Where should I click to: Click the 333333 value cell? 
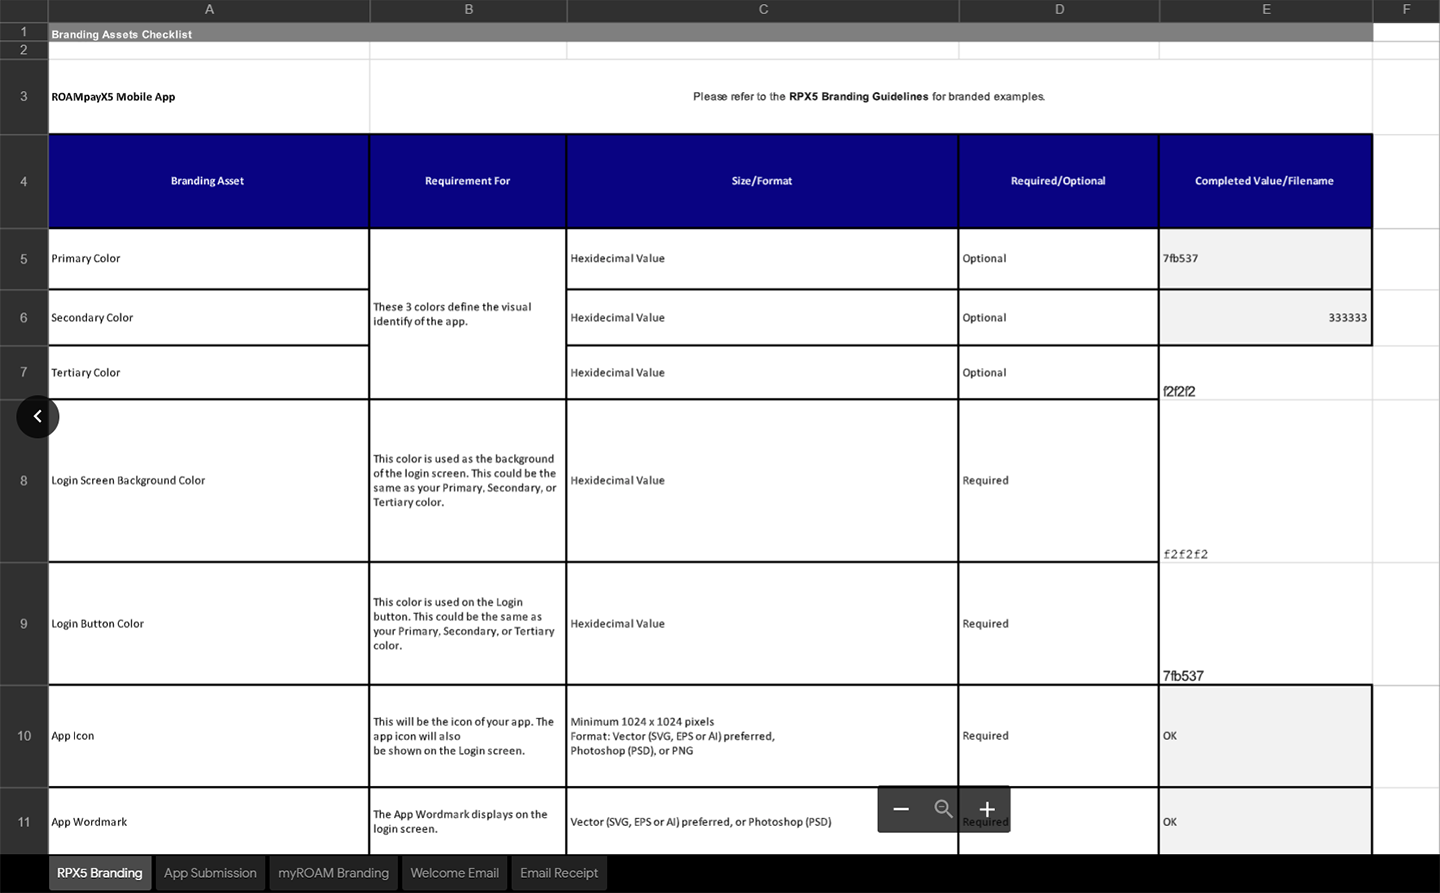tap(1265, 318)
